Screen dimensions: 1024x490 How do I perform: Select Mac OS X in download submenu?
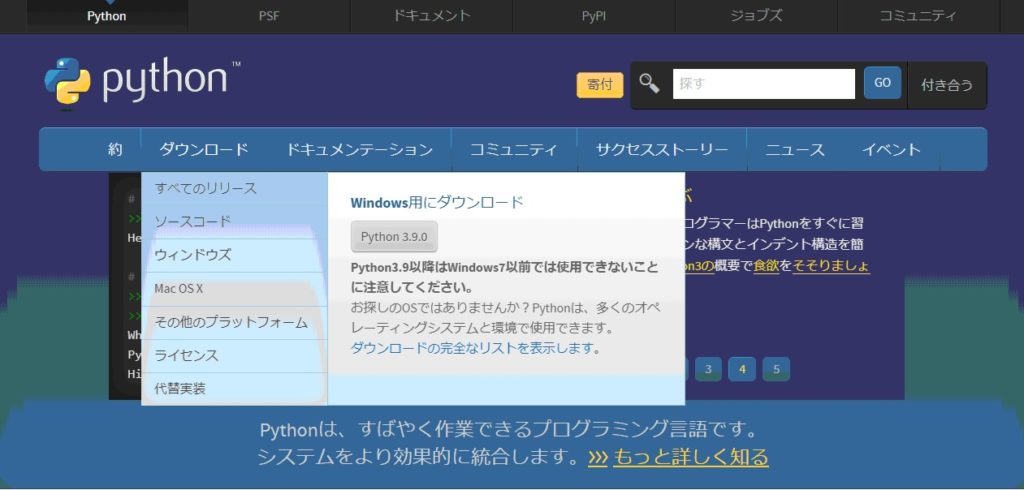pos(234,289)
